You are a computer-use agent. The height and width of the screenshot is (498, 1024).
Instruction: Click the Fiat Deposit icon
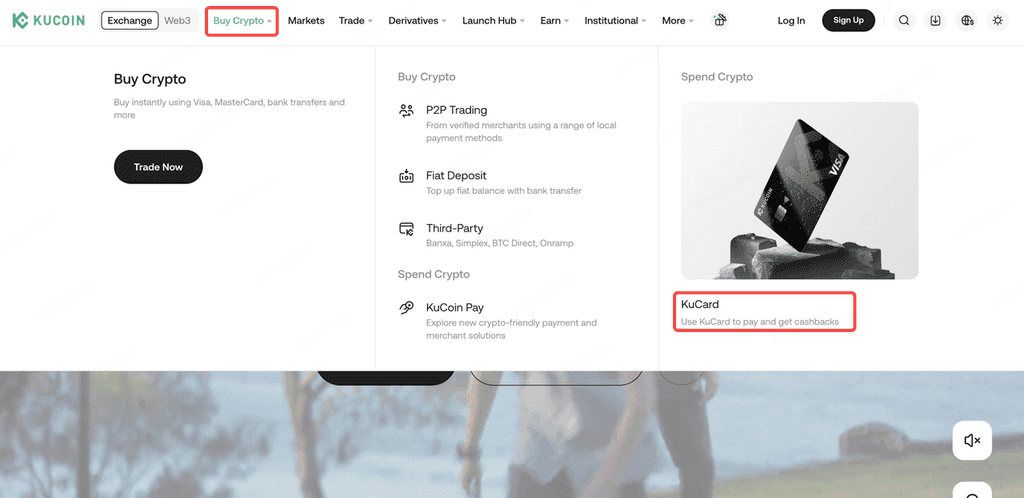[406, 176]
